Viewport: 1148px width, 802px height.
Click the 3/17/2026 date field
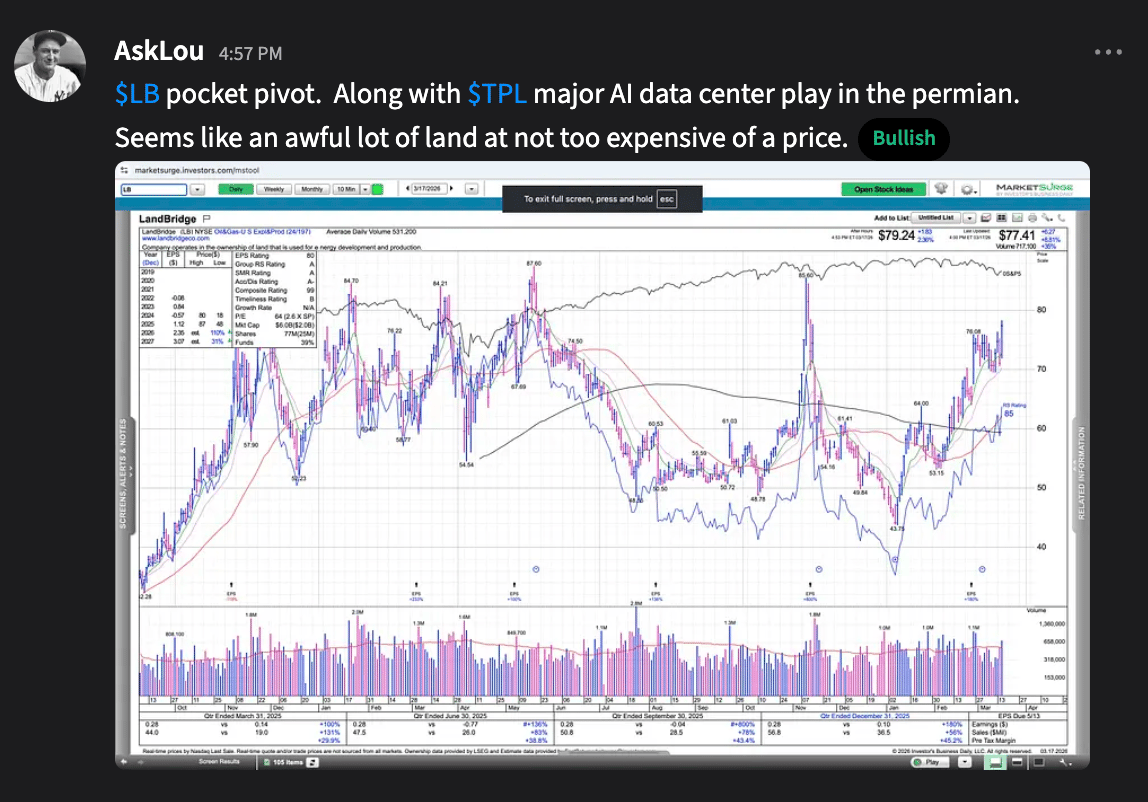pos(428,188)
